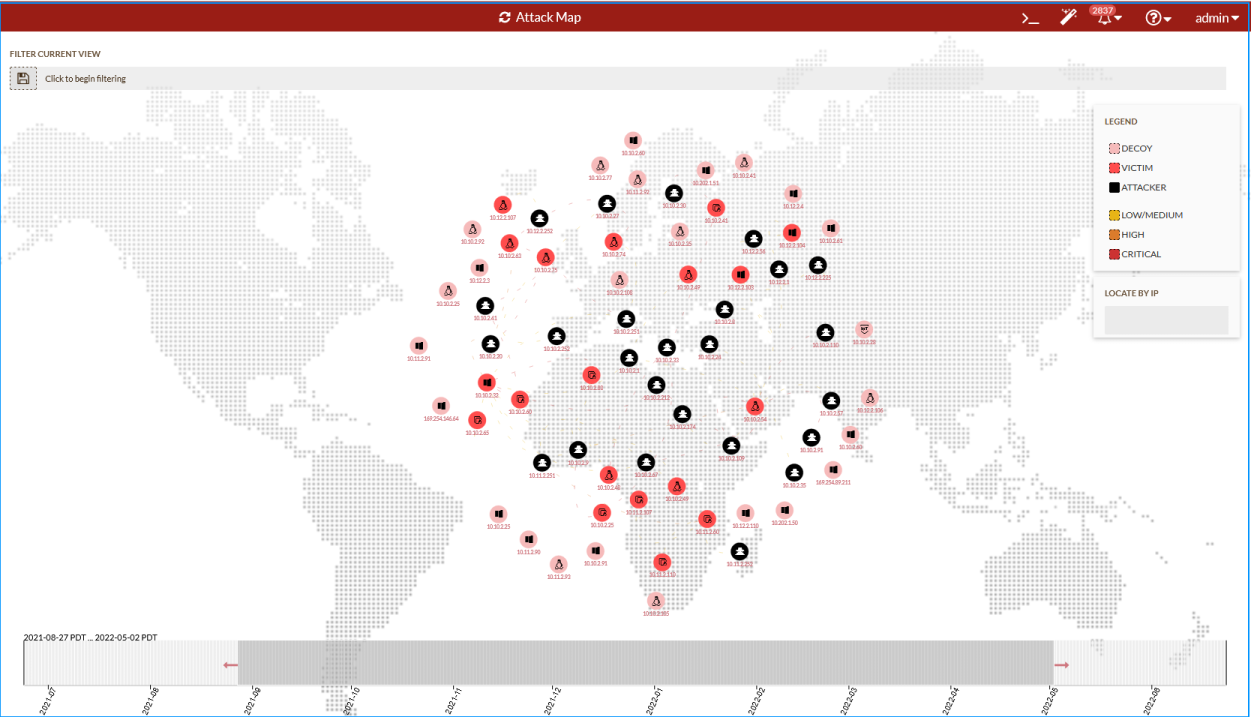This screenshot has width=1251, height=717.
Task: Click the save filter icon in filter bar
Action: (x=22, y=77)
